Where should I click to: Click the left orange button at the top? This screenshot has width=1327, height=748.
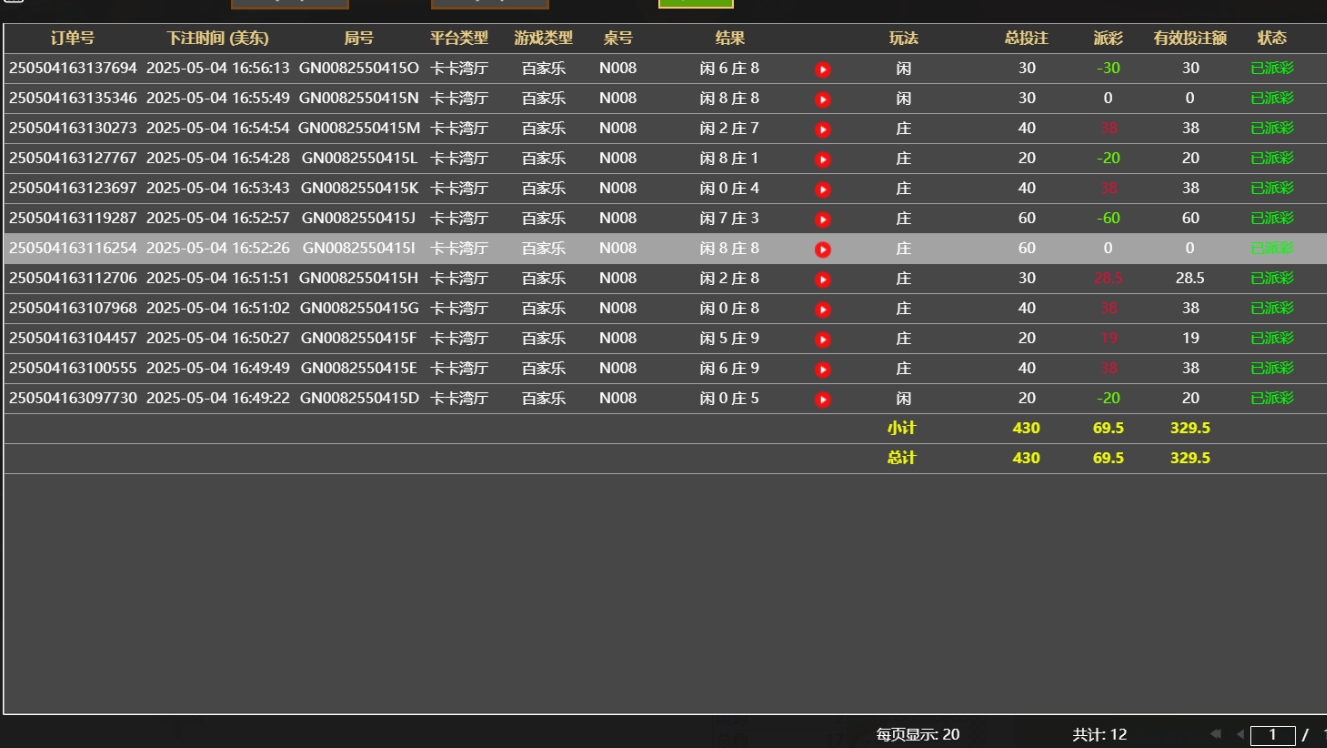pyautogui.click(x=289, y=4)
